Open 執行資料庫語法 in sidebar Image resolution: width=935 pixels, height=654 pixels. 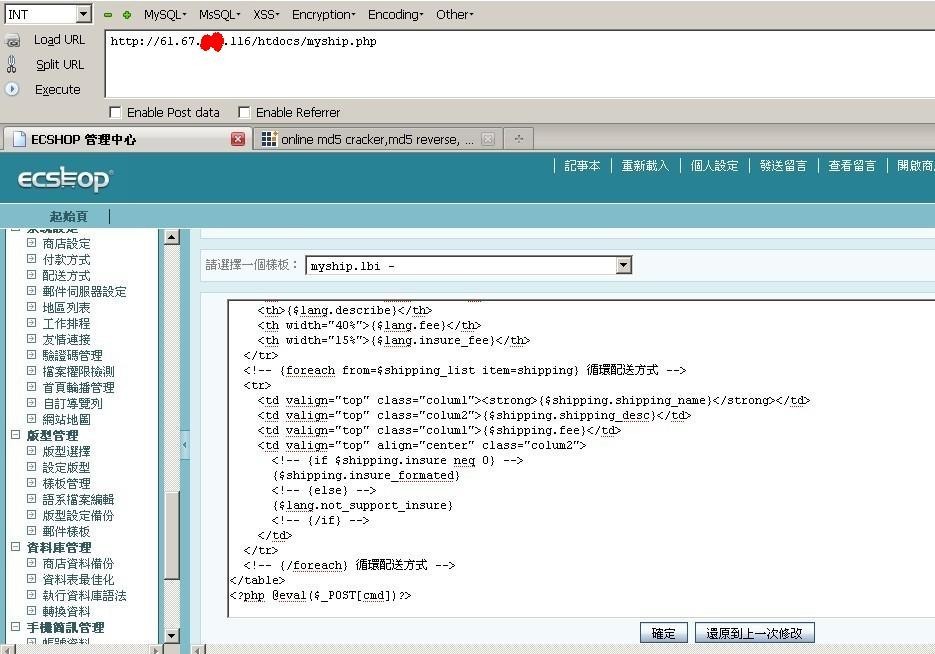pos(84,596)
